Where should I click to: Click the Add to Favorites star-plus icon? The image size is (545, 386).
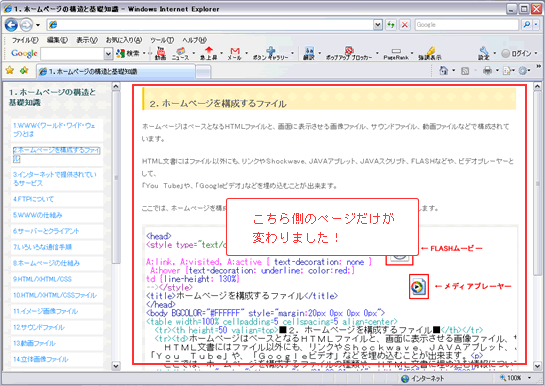click(x=24, y=71)
